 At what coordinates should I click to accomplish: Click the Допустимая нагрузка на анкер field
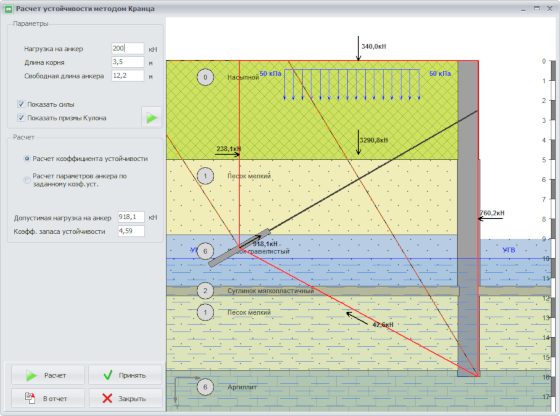131,217
